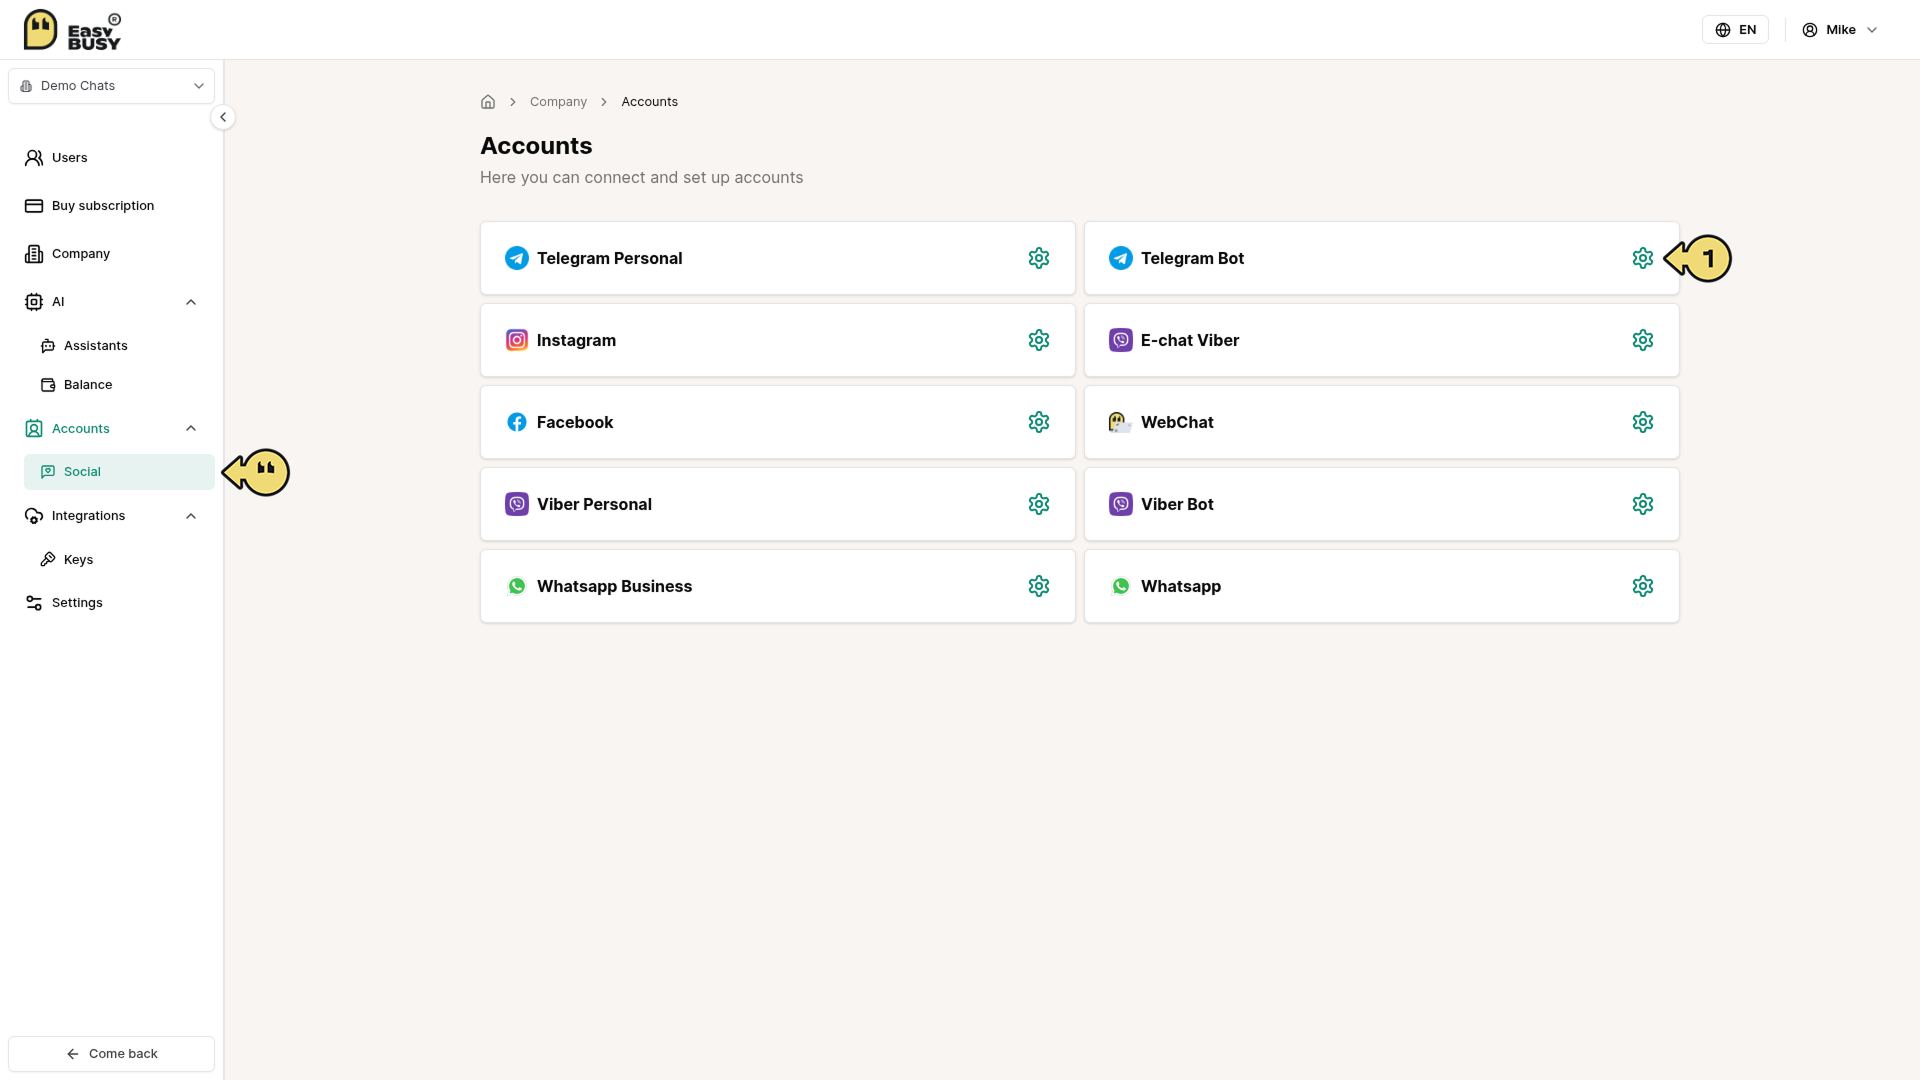Open Buy subscription page
Image resolution: width=1920 pixels, height=1080 pixels.
112,206
